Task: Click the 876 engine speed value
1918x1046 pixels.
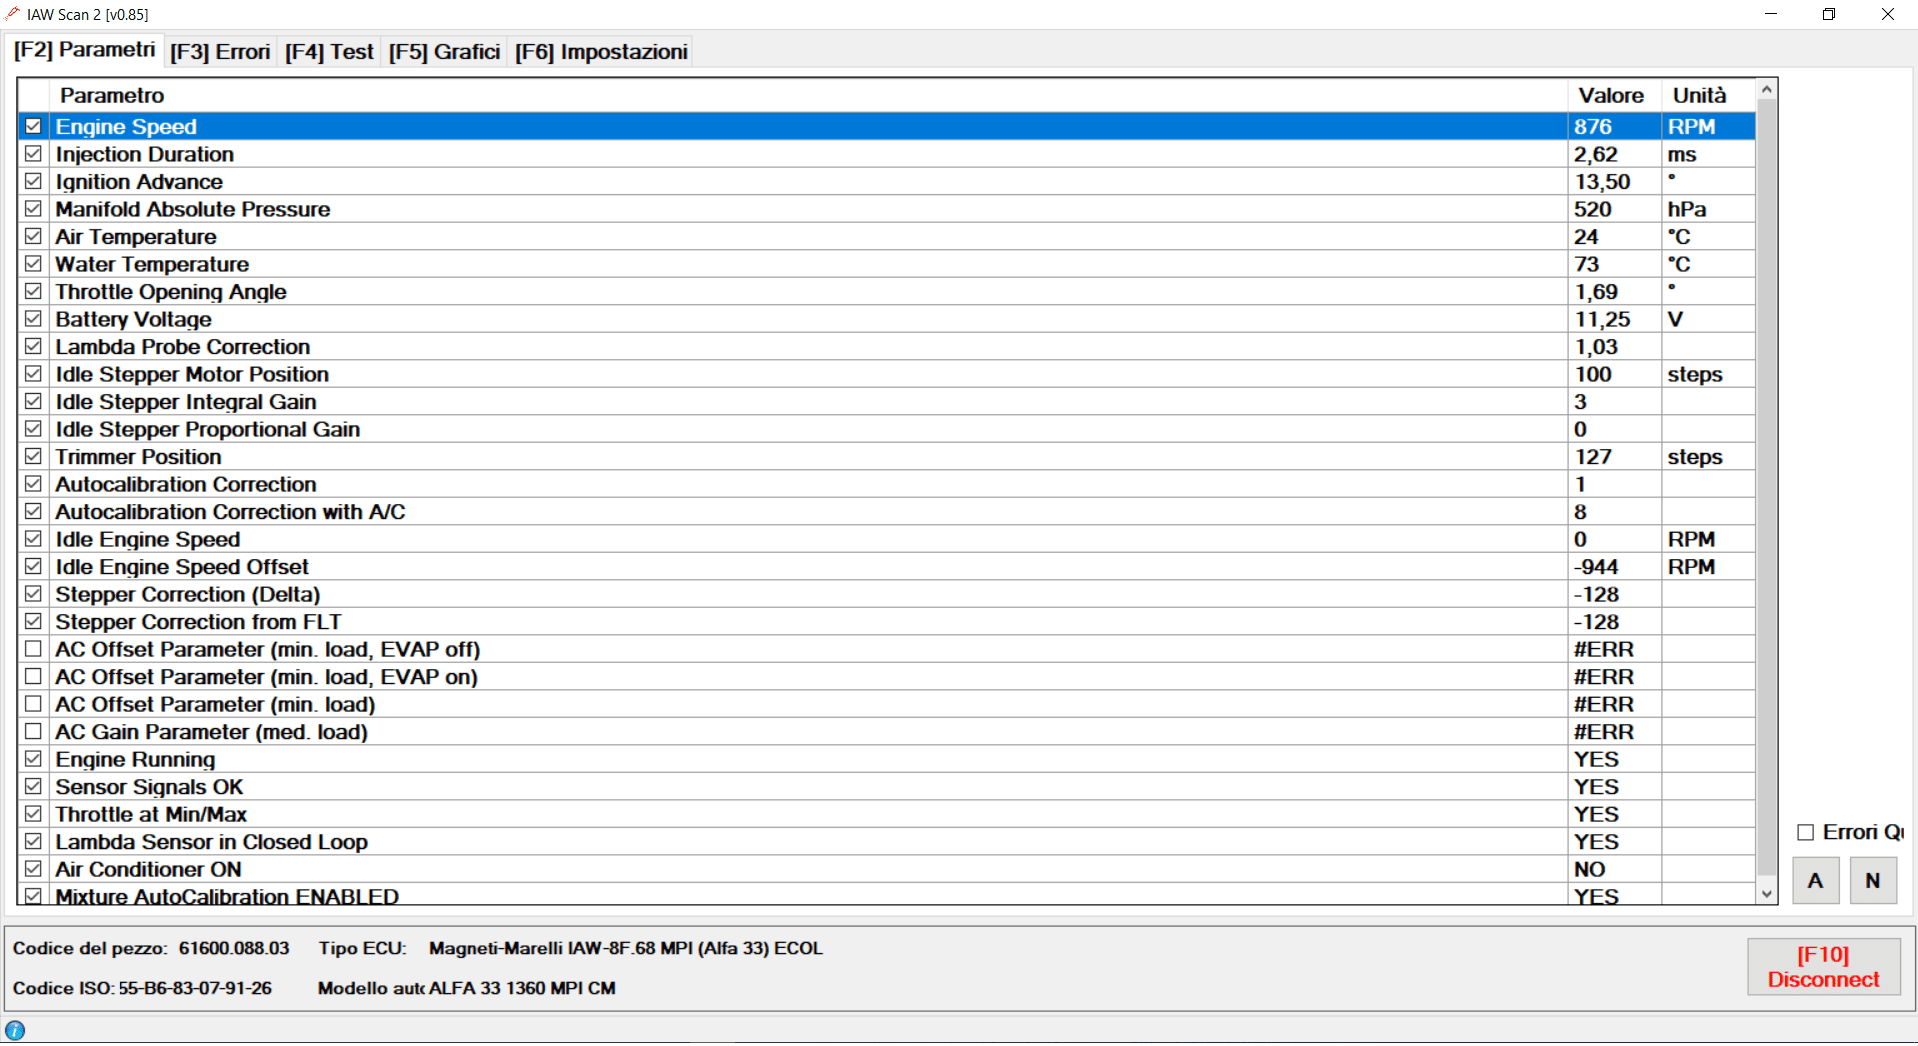Action: pyautogui.click(x=1593, y=127)
